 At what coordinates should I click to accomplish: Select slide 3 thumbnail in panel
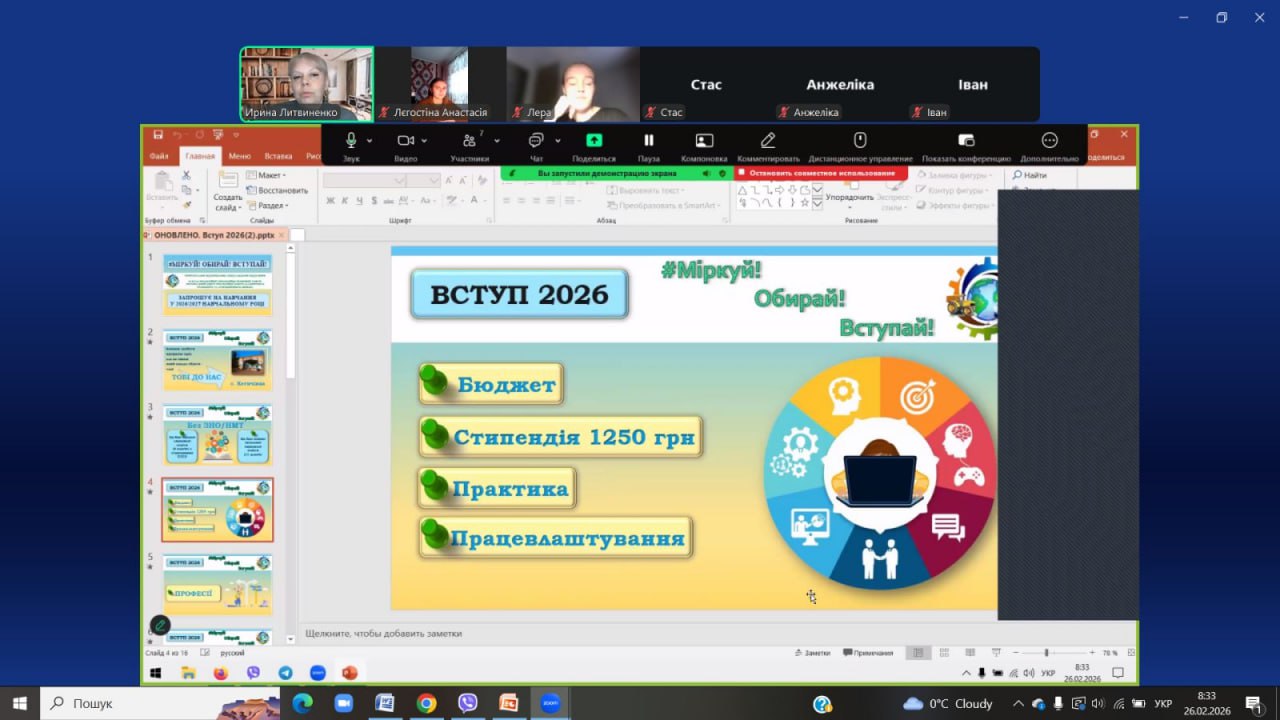[x=217, y=434]
